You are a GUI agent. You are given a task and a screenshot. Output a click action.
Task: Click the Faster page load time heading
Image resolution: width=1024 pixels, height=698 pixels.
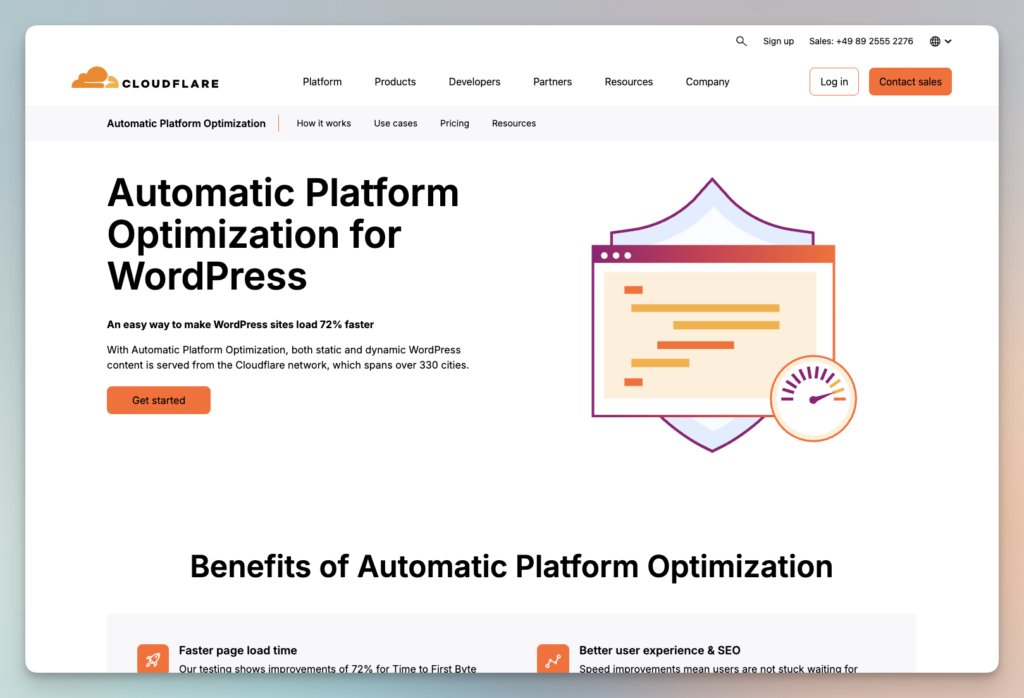pyautogui.click(x=238, y=650)
